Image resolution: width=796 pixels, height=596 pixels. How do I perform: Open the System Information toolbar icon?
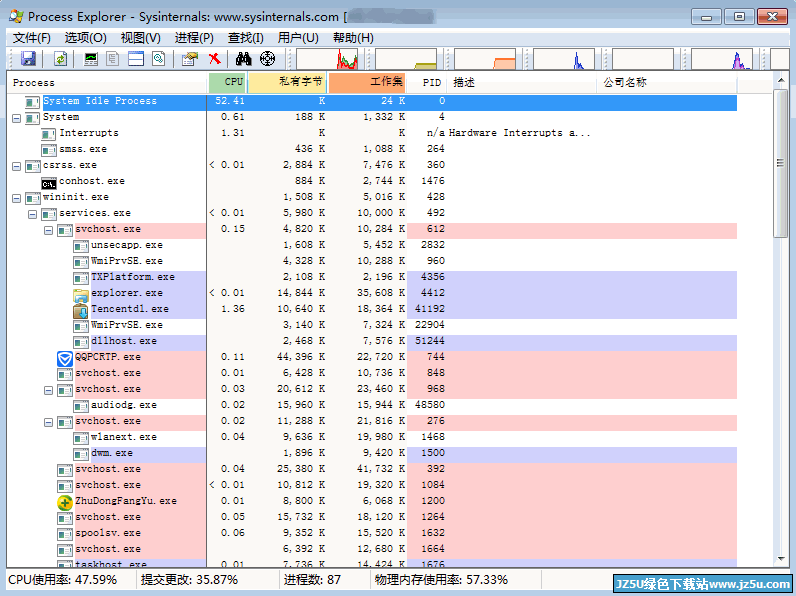click(91, 59)
